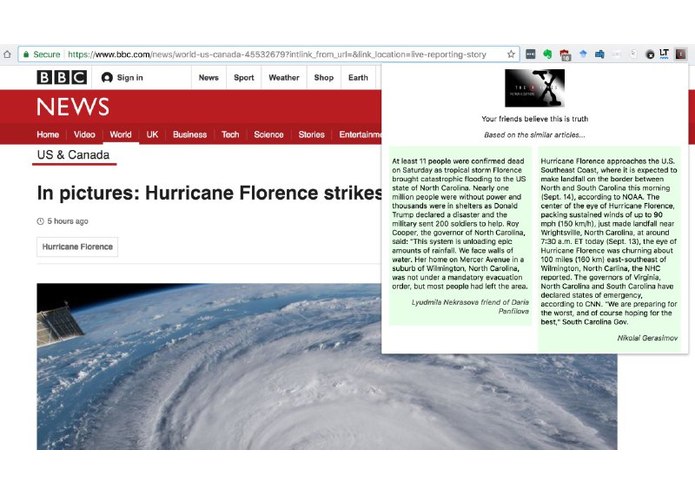Screen dimensions: 695x494
Task: Click the dark three-dots extension icon
Action: tap(530, 54)
